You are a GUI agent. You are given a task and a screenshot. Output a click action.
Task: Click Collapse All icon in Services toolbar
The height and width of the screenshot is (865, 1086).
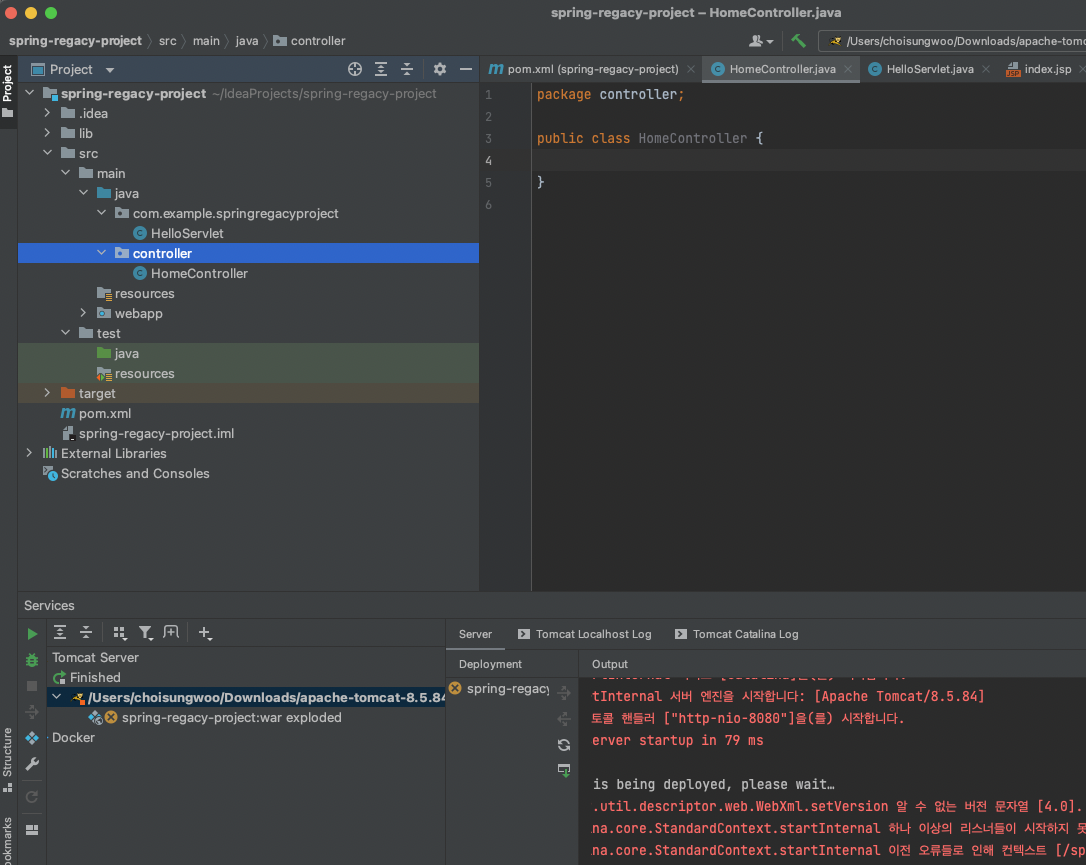click(x=86, y=632)
